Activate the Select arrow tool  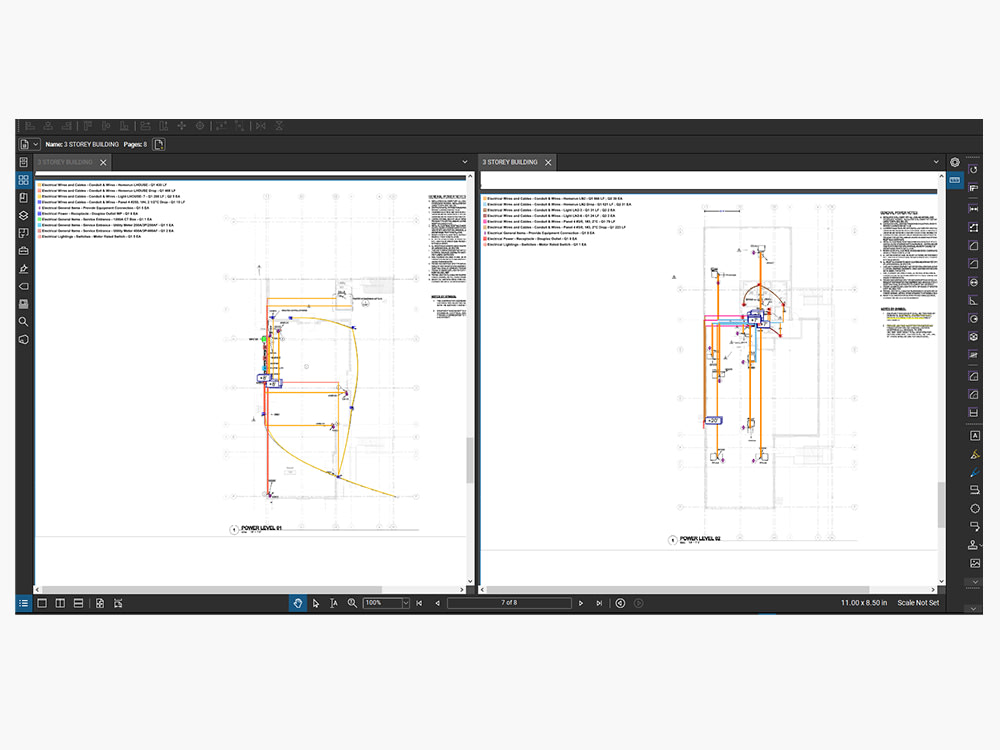coord(316,603)
